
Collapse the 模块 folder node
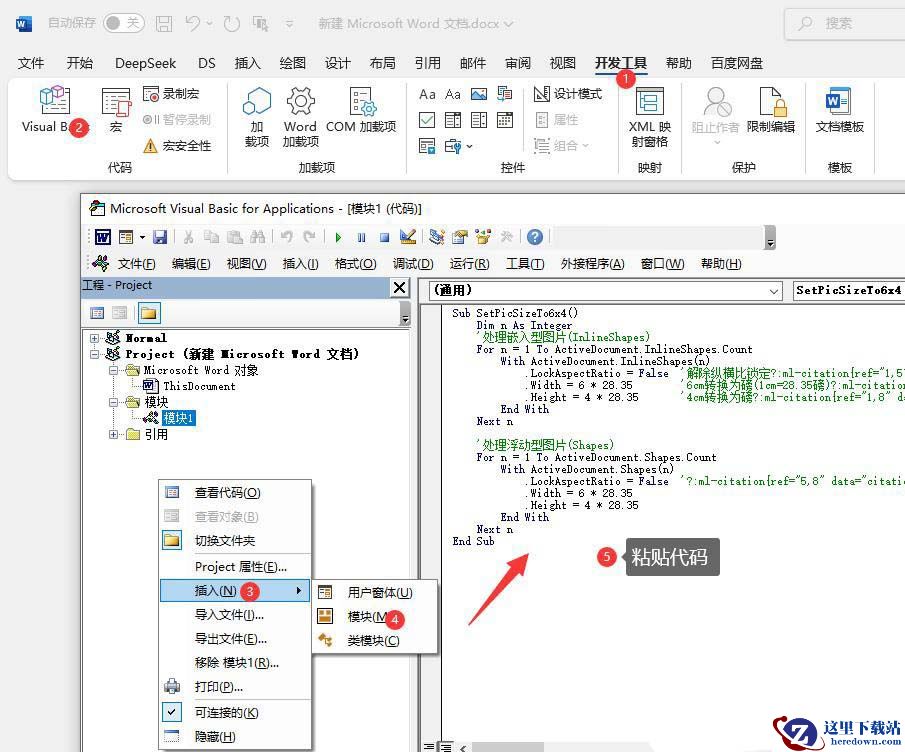[x=113, y=402]
